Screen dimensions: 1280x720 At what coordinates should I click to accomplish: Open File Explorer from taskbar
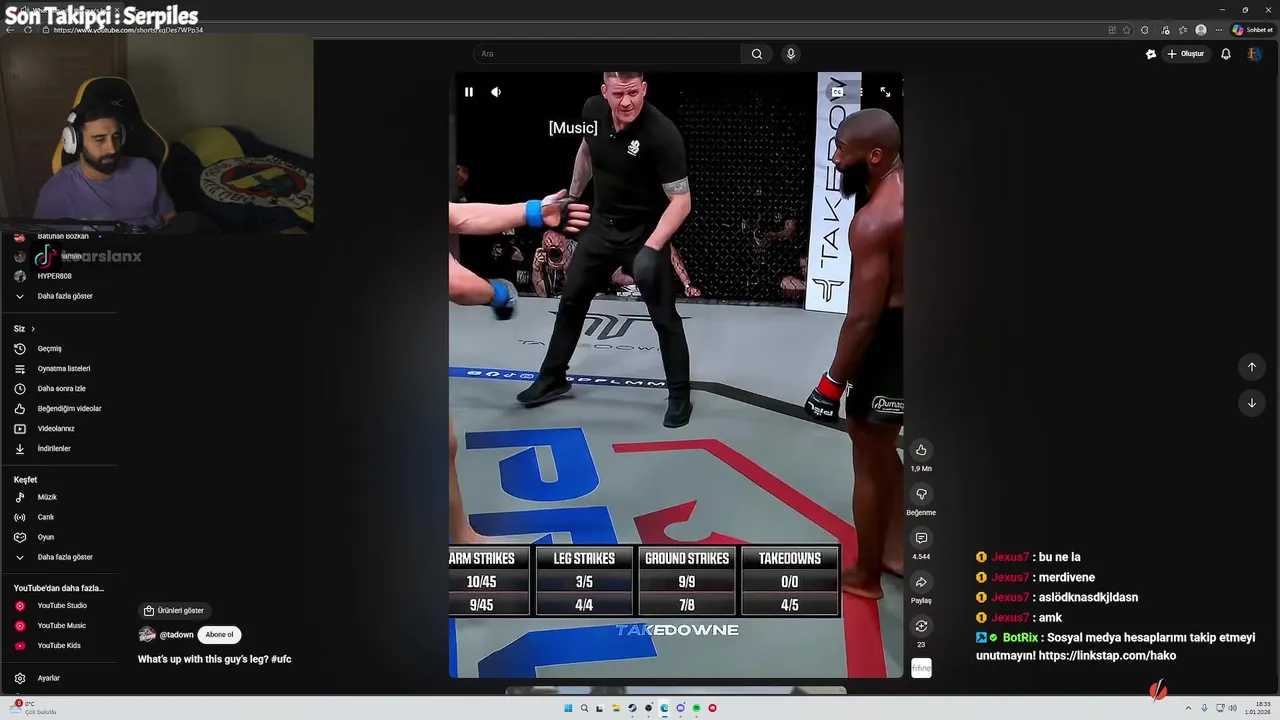(x=616, y=708)
